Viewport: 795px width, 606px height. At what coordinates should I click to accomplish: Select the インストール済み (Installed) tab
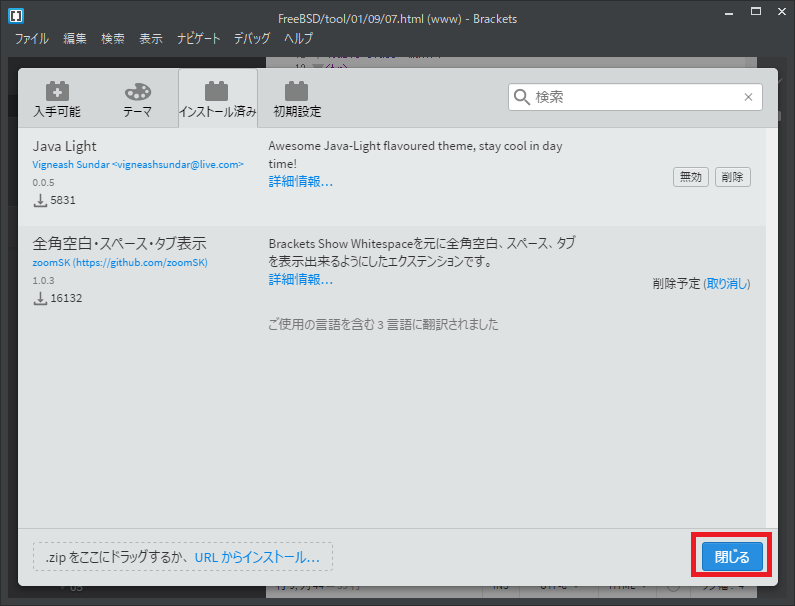[x=218, y=99]
